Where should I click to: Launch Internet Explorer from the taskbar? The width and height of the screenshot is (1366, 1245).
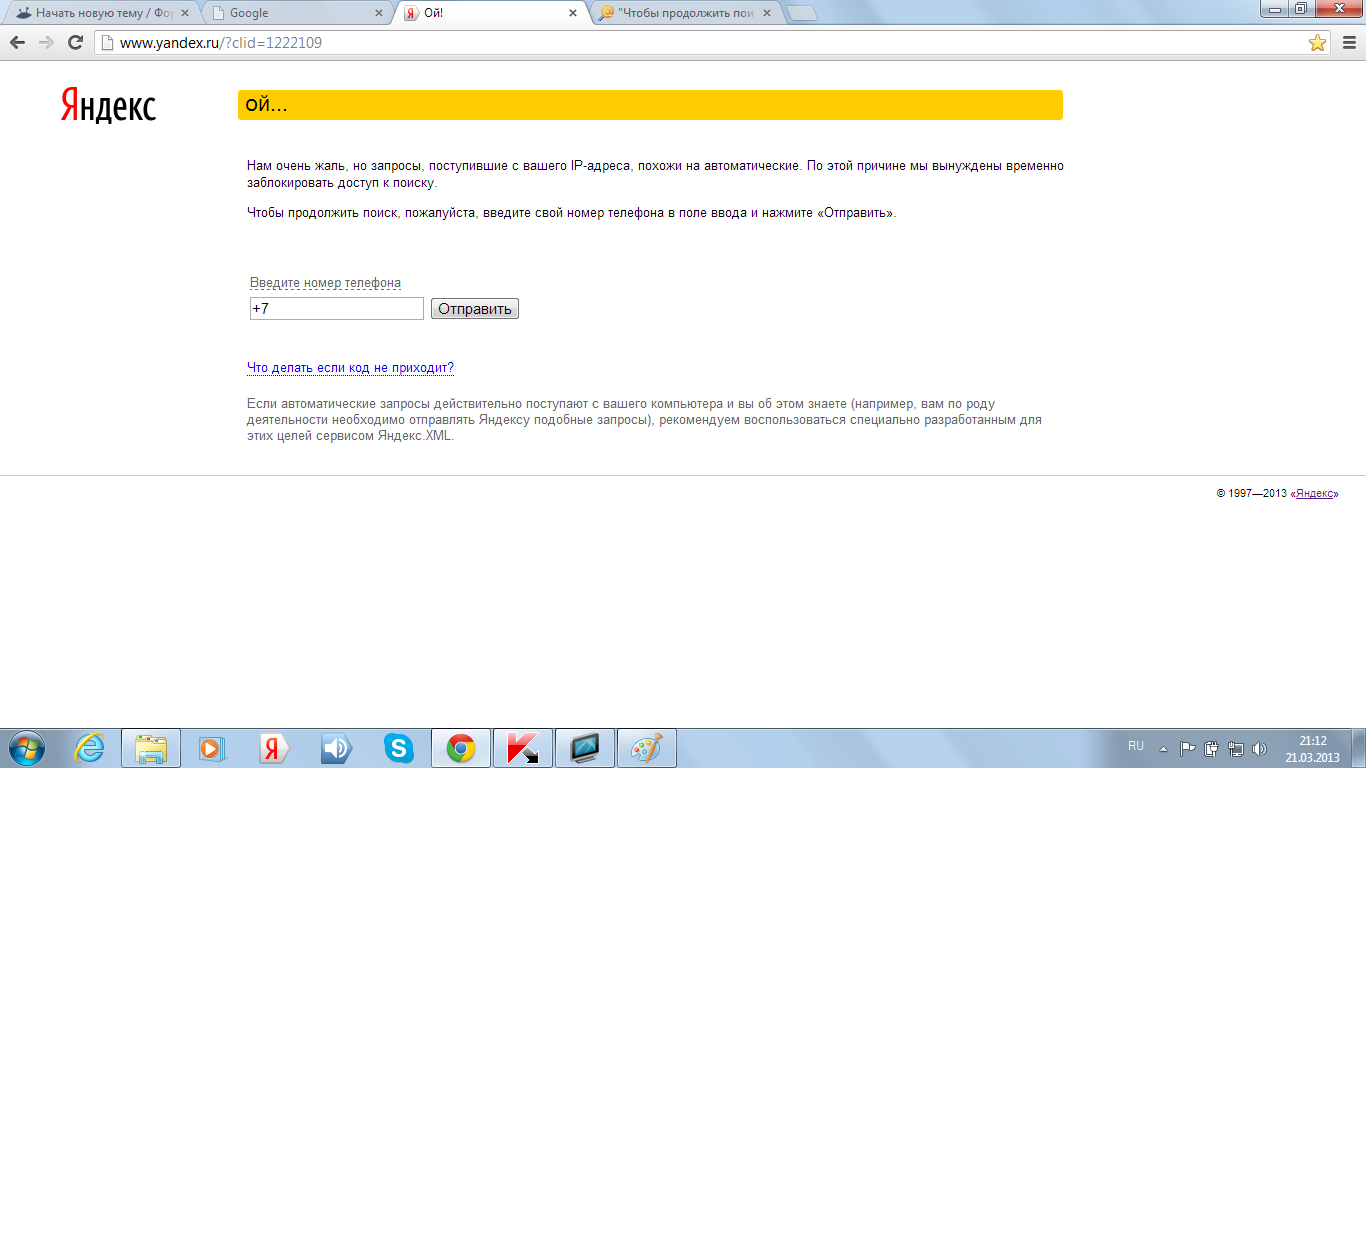[x=90, y=748]
